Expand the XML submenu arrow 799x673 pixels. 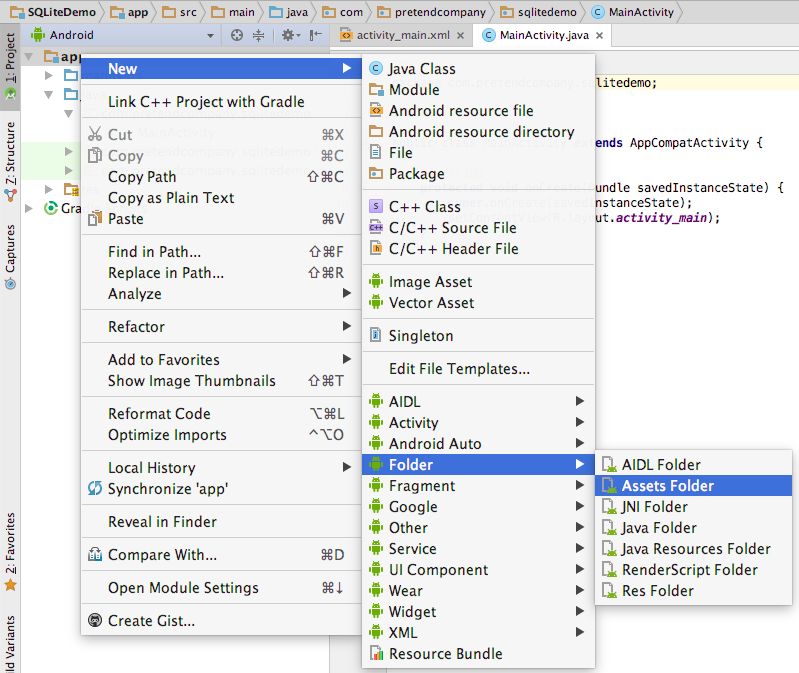[579, 632]
